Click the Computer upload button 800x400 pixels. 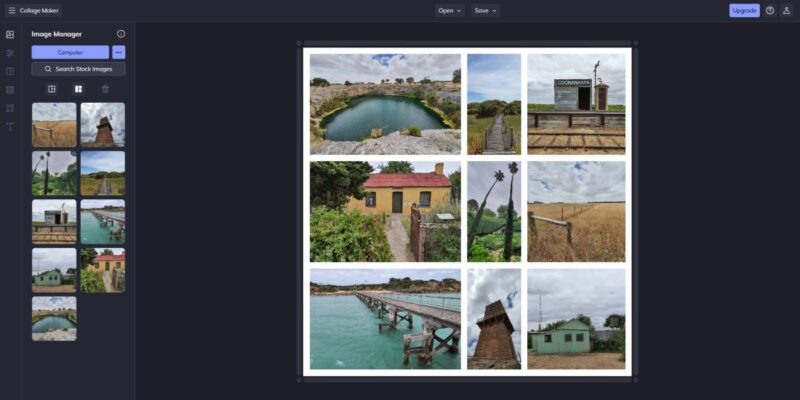pos(70,52)
